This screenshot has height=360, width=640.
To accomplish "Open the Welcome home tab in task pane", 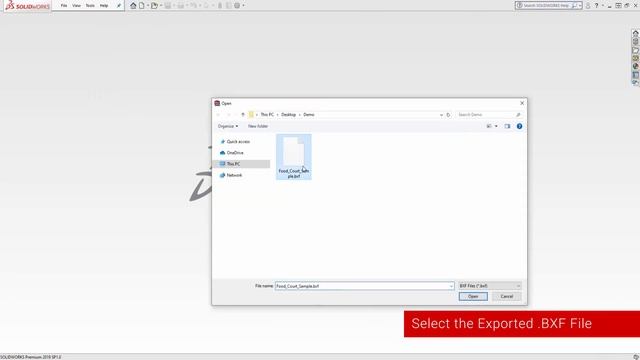I will tap(636, 33).
